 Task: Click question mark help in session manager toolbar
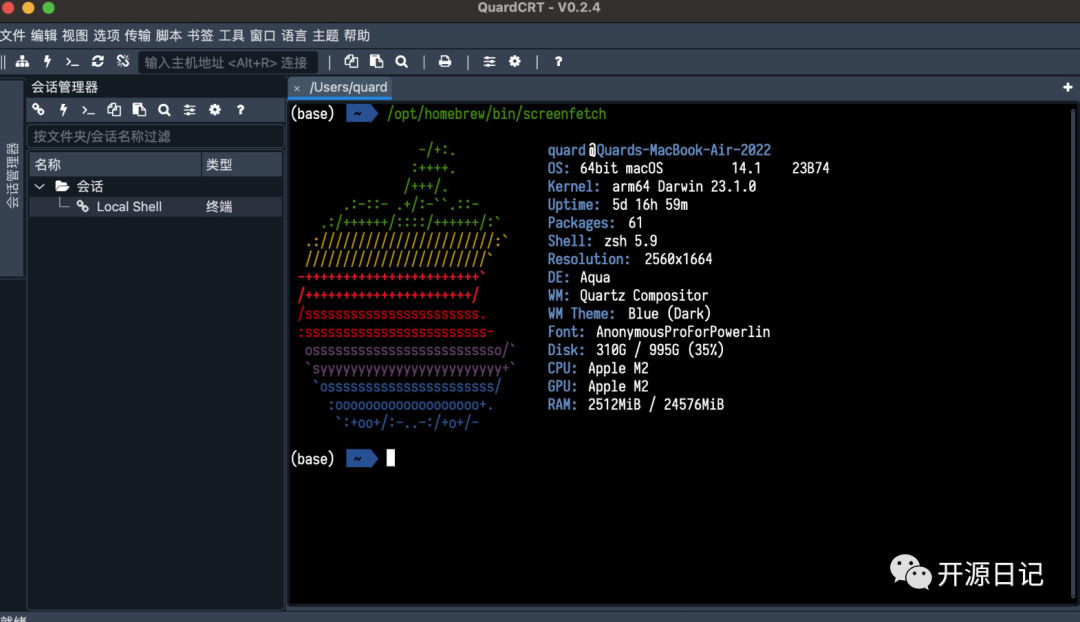240,110
